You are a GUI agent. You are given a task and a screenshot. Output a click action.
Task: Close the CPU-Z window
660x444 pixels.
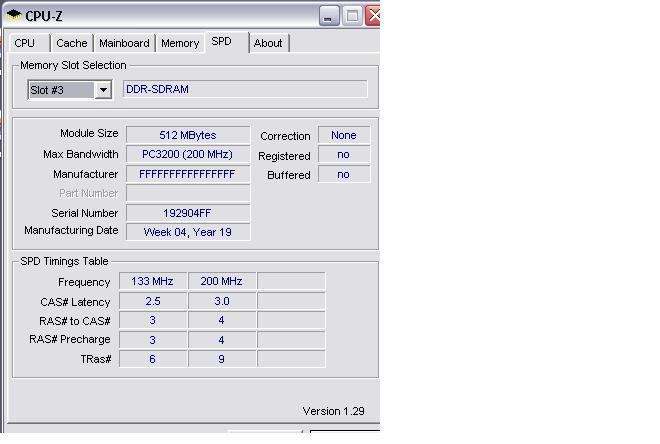tap(373, 16)
